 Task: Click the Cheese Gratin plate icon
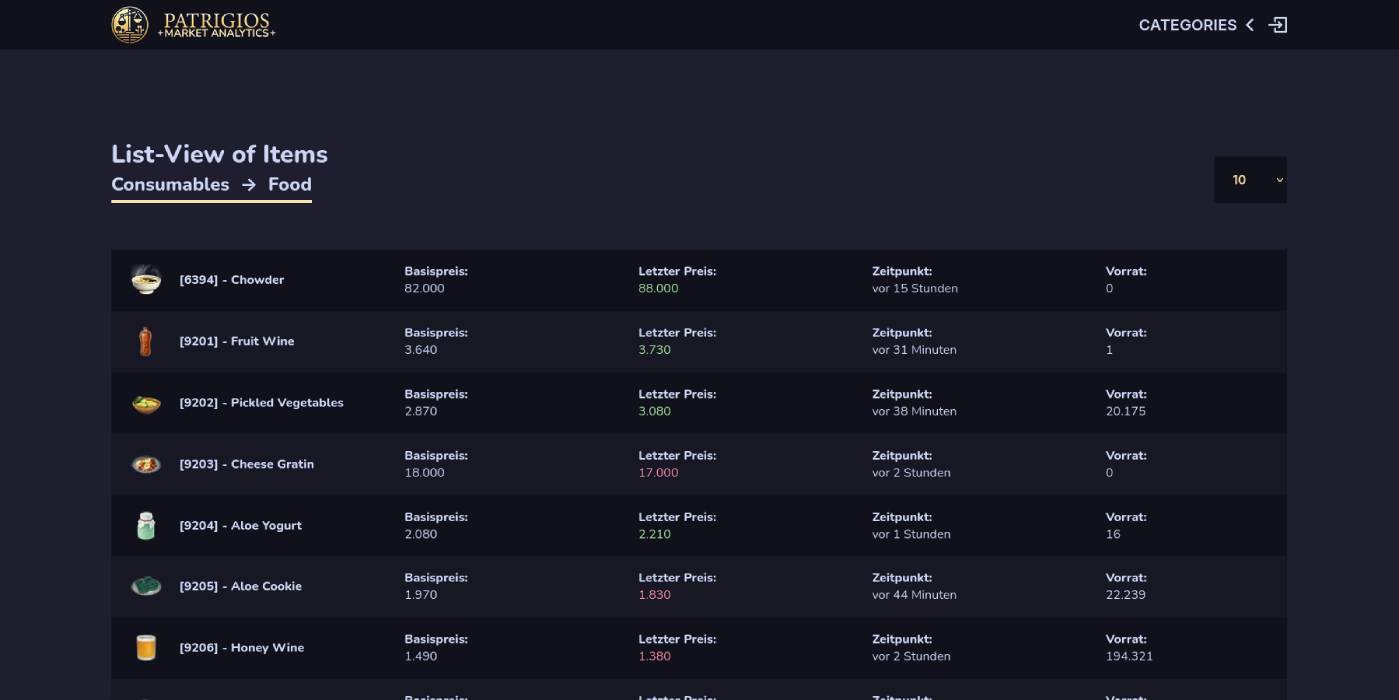click(146, 464)
